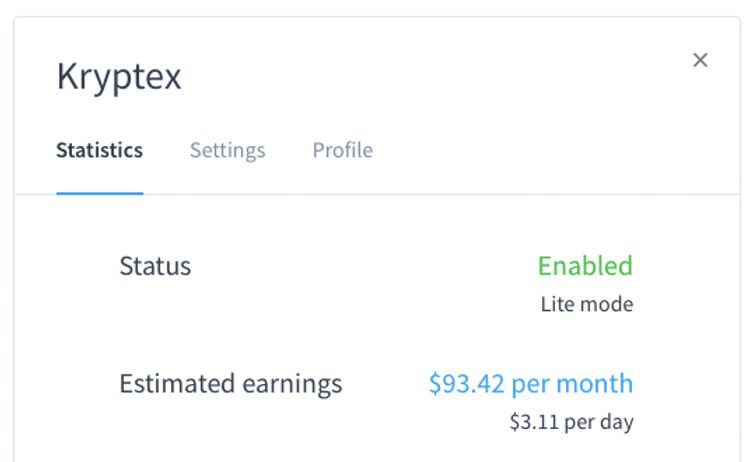Open the Profile tab
Viewport: 756px width, 462px height.
pyautogui.click(x=342, y=150)
